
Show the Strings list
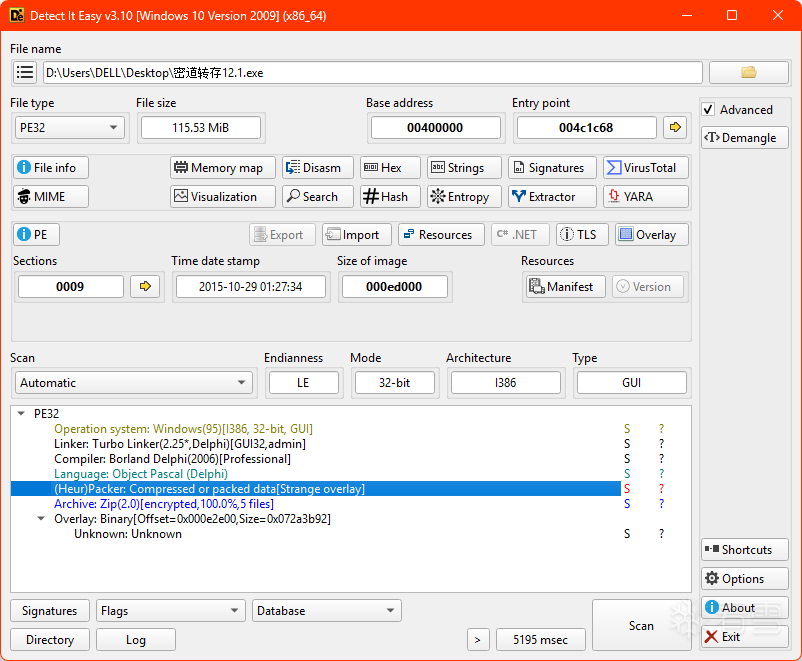tap(464, 168)
